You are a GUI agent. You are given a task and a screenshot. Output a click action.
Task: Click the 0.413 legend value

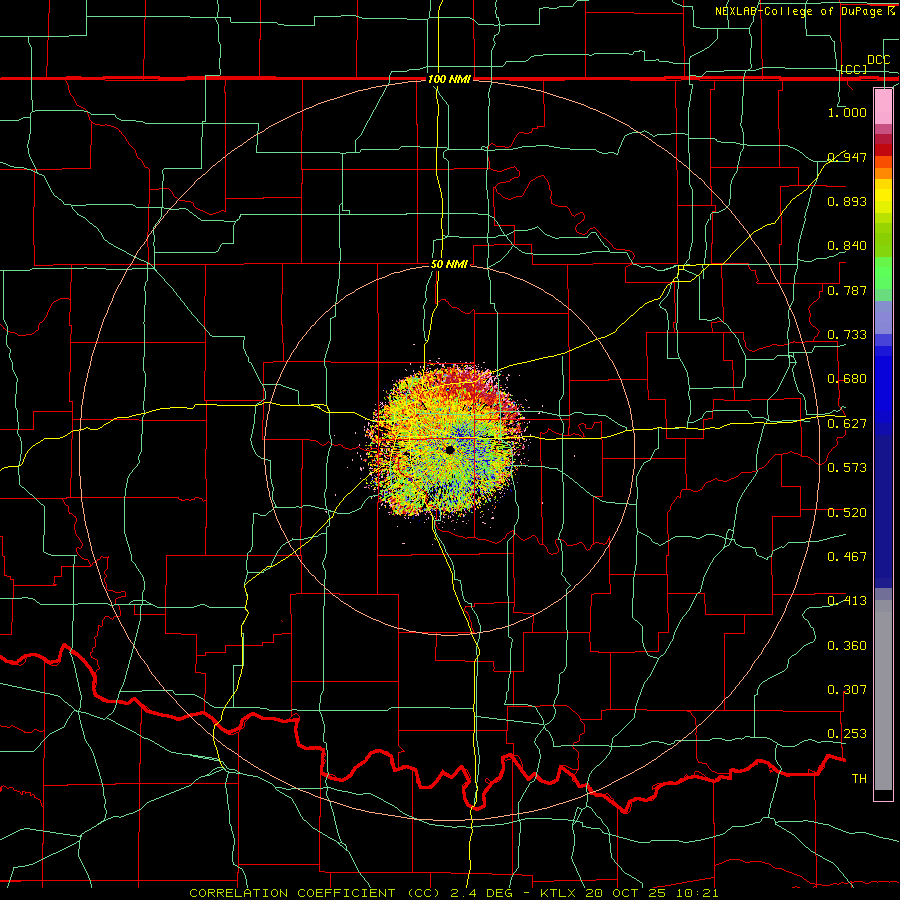847,601
